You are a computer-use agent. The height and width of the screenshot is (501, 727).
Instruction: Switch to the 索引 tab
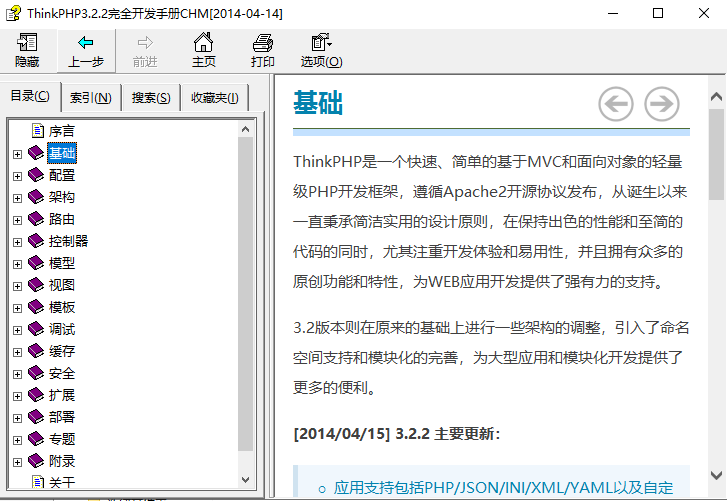tap(90, 98)
